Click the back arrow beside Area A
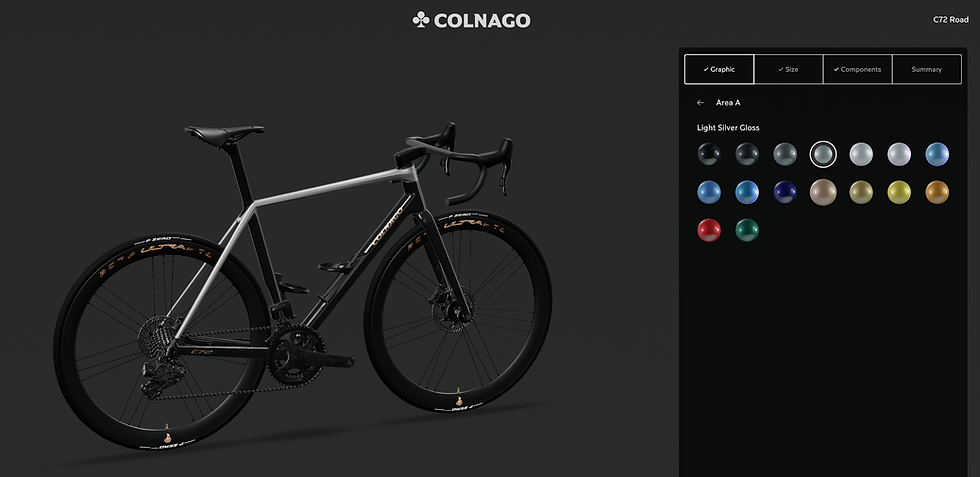 point(700,103)
